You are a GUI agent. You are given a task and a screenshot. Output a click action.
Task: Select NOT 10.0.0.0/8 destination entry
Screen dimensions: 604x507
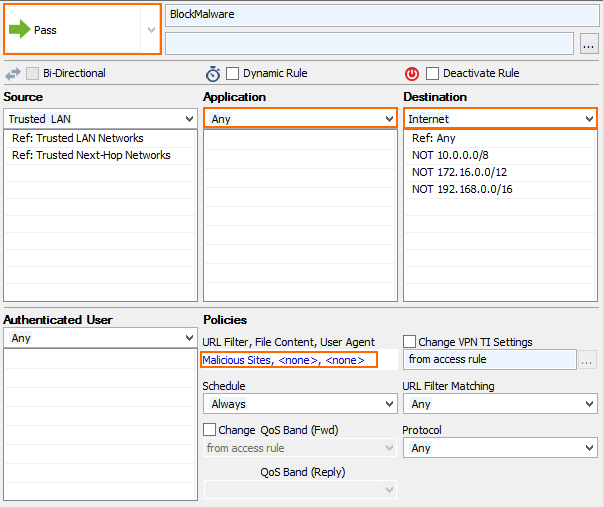click(x=500, y=155)
